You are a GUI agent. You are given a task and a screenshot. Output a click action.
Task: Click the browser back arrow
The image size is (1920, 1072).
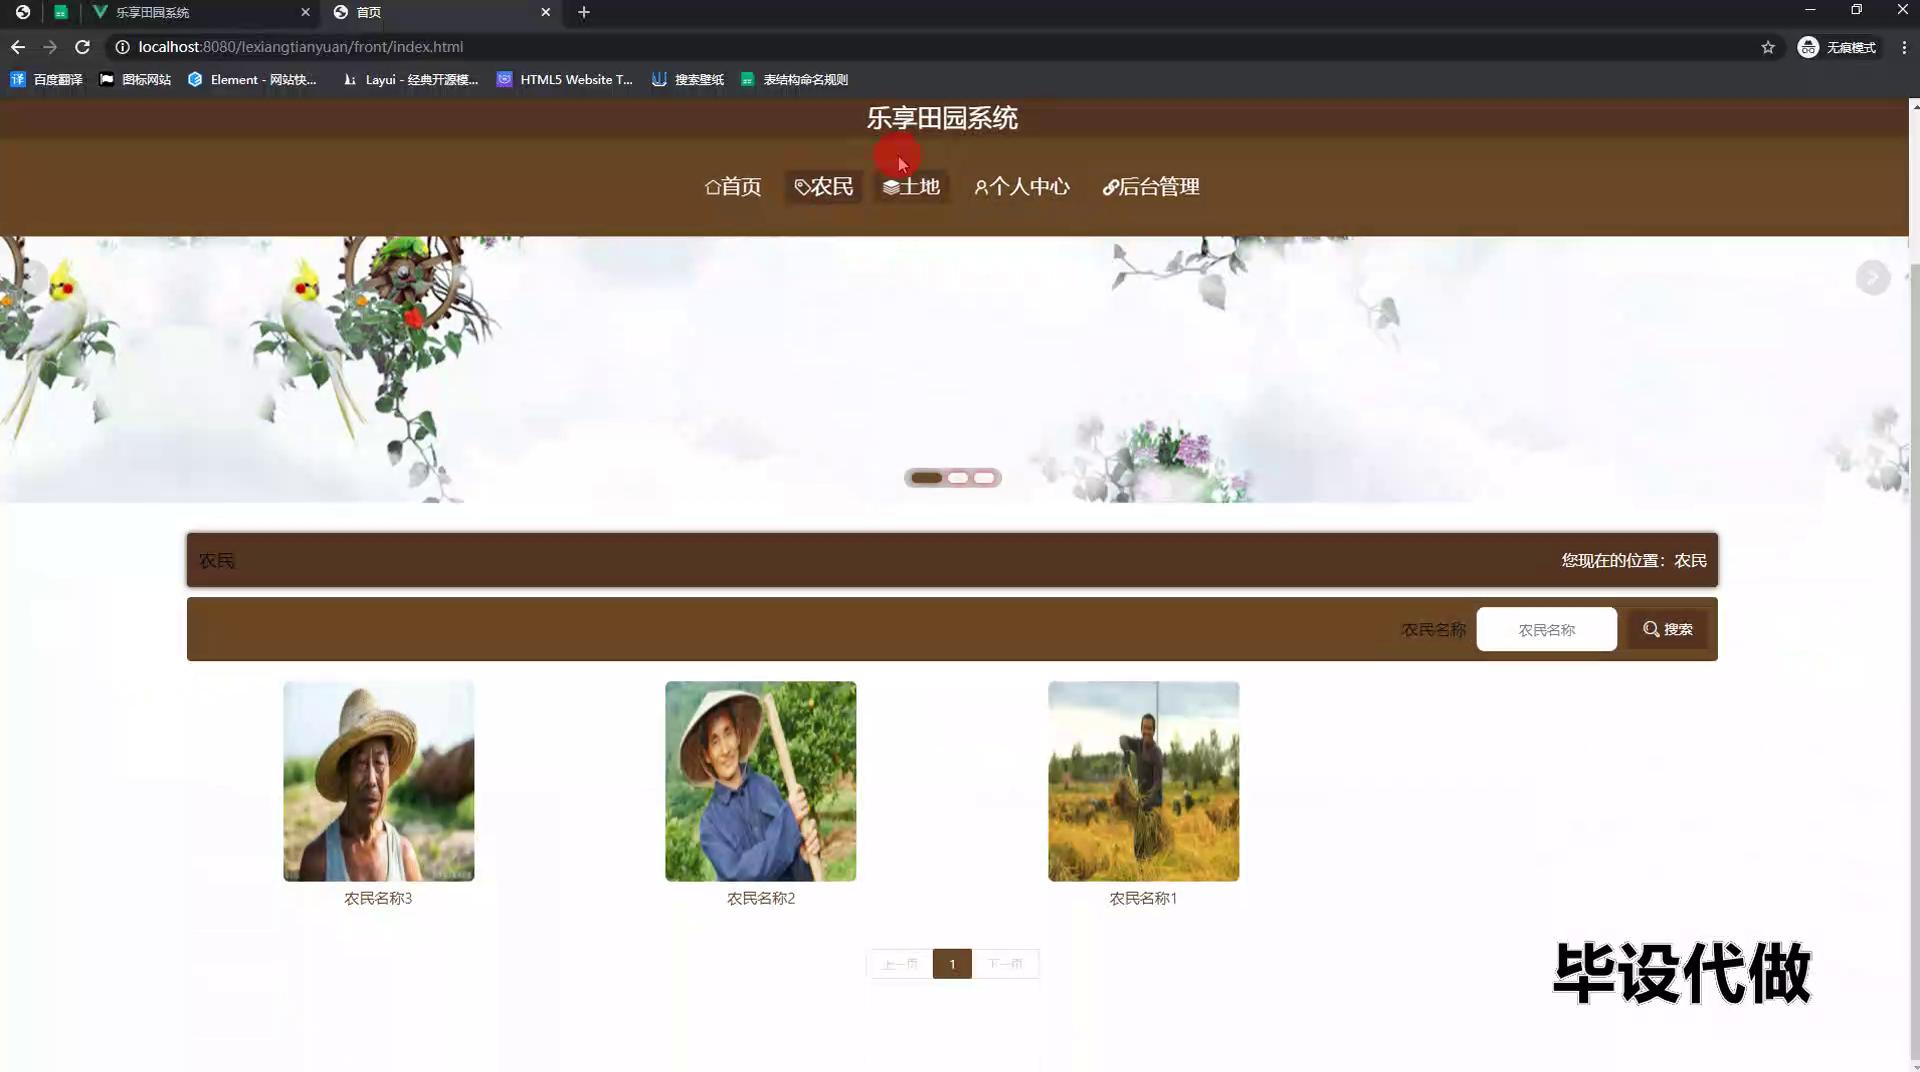18,47
